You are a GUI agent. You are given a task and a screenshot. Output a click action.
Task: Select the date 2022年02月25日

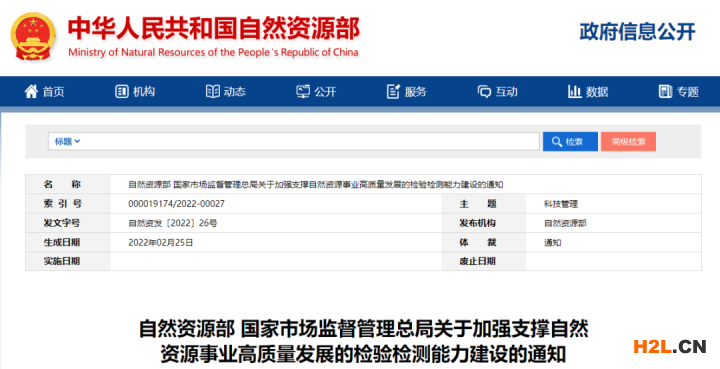pyautogui.click(x=161, y=242)
